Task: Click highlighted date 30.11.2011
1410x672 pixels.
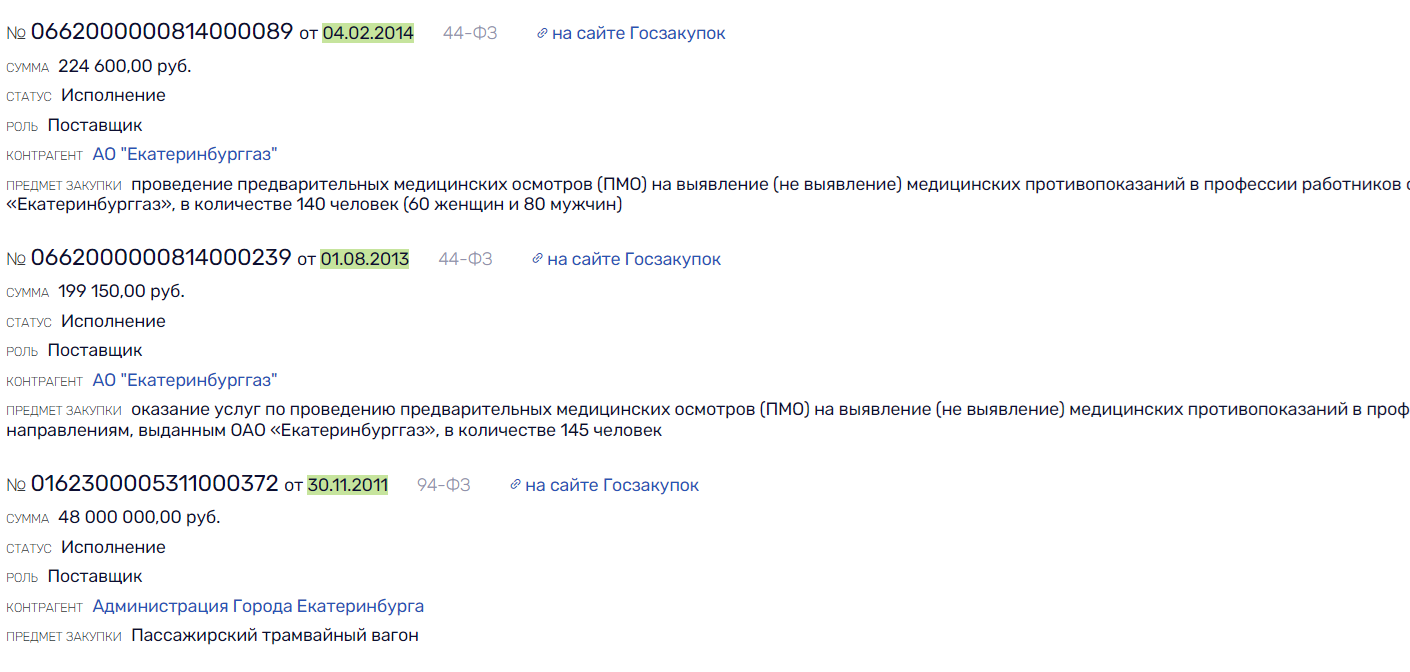Action: [x=348, y=485]
